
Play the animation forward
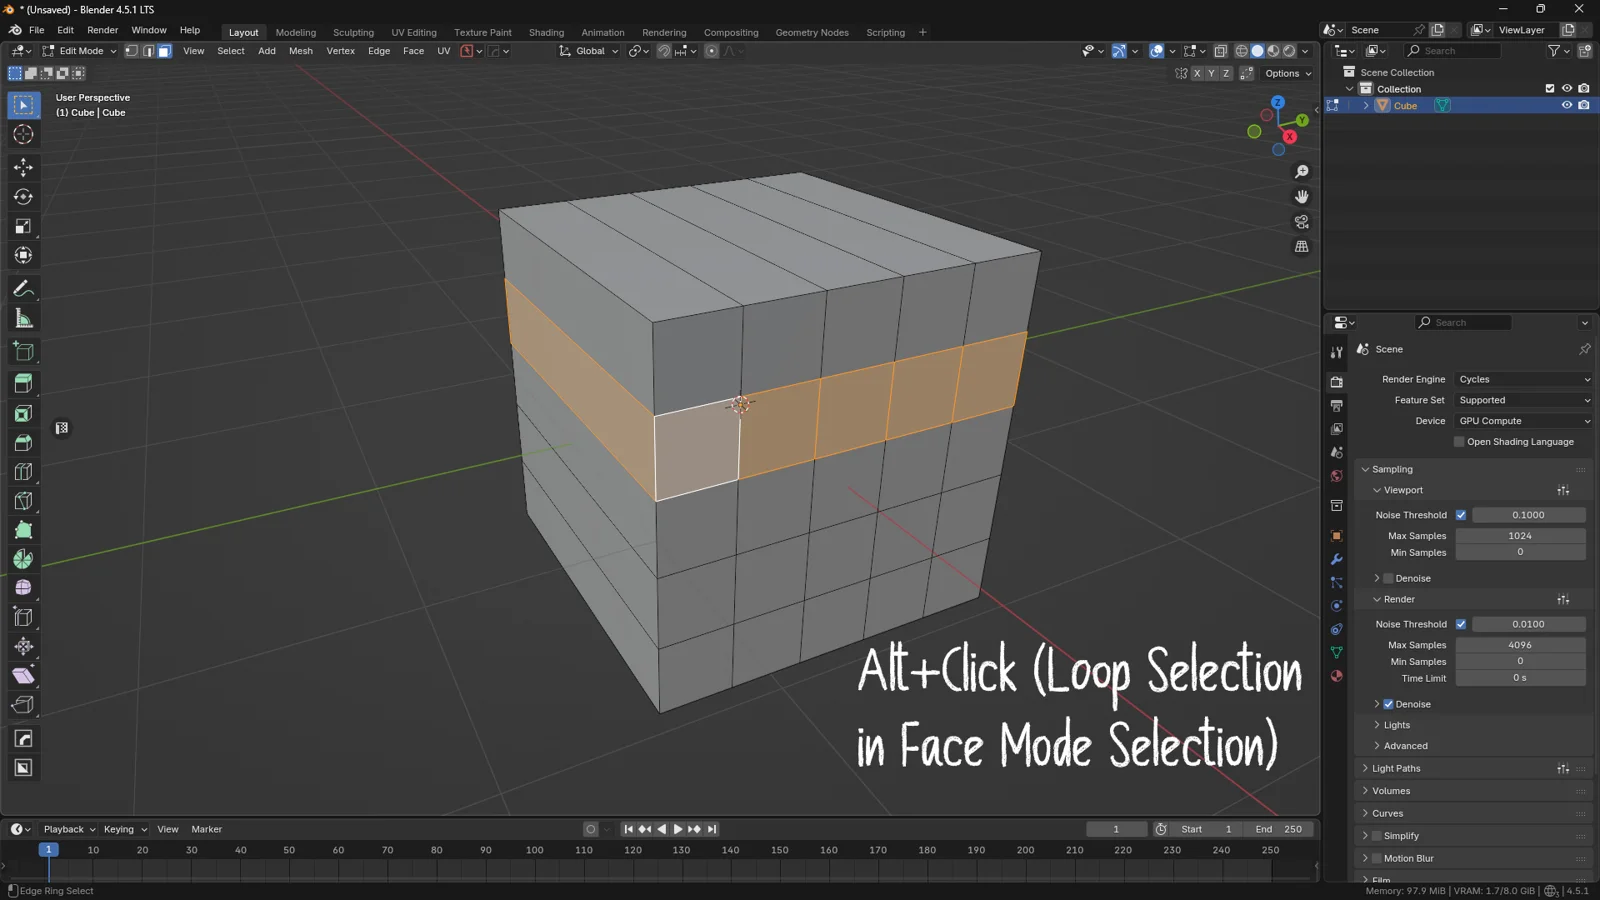(678, 829)
